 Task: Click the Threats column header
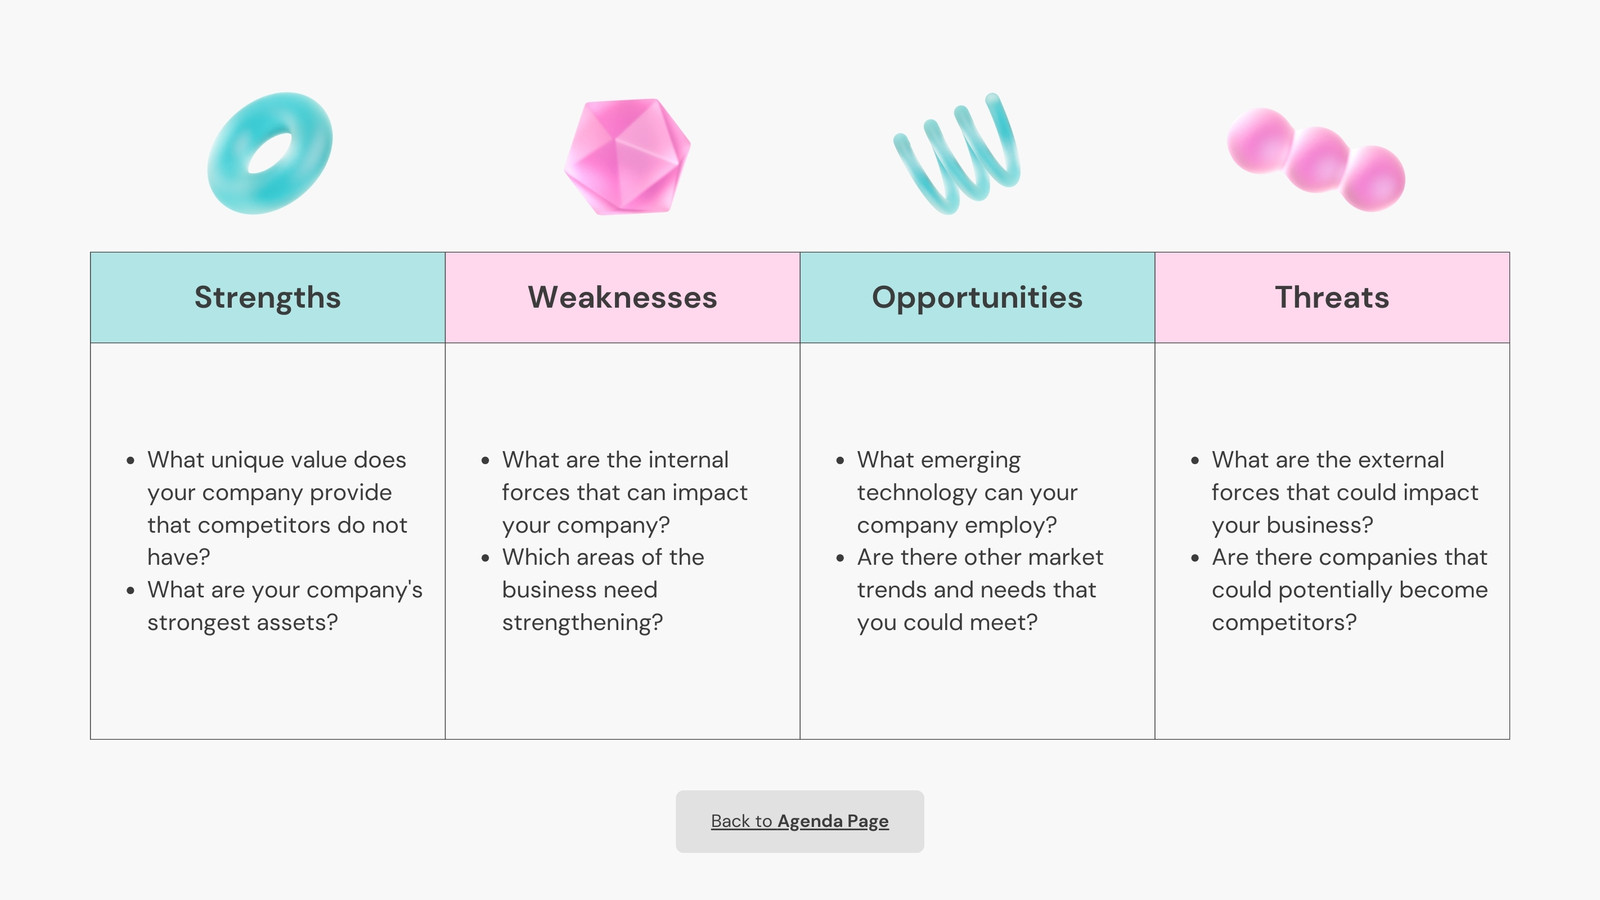1332,297
